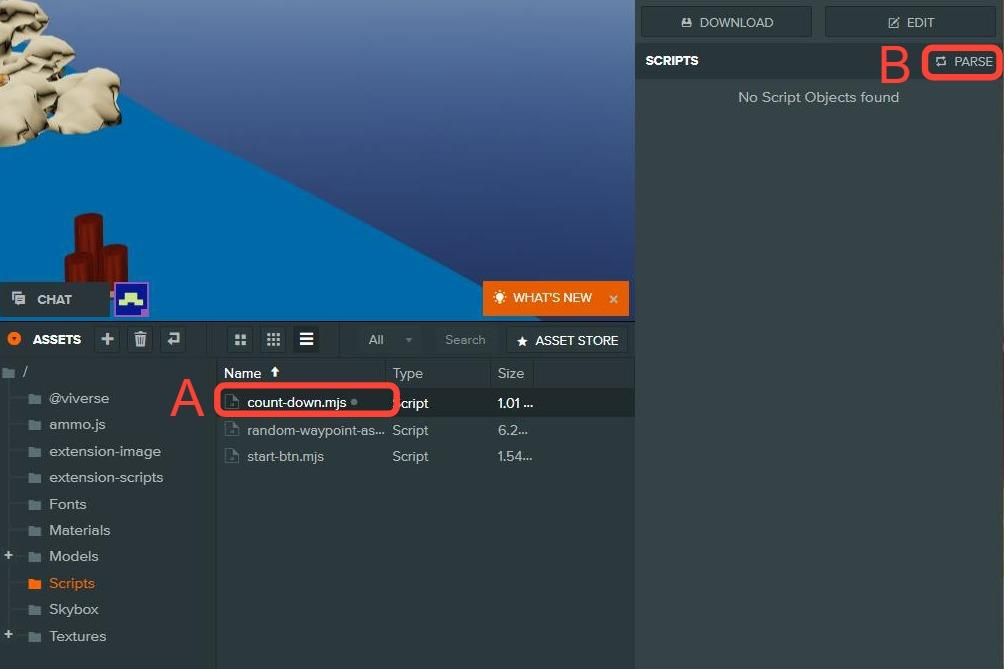Expand the Models folder
Viewport: 1004px width, 669px height.
coord(9,556)
